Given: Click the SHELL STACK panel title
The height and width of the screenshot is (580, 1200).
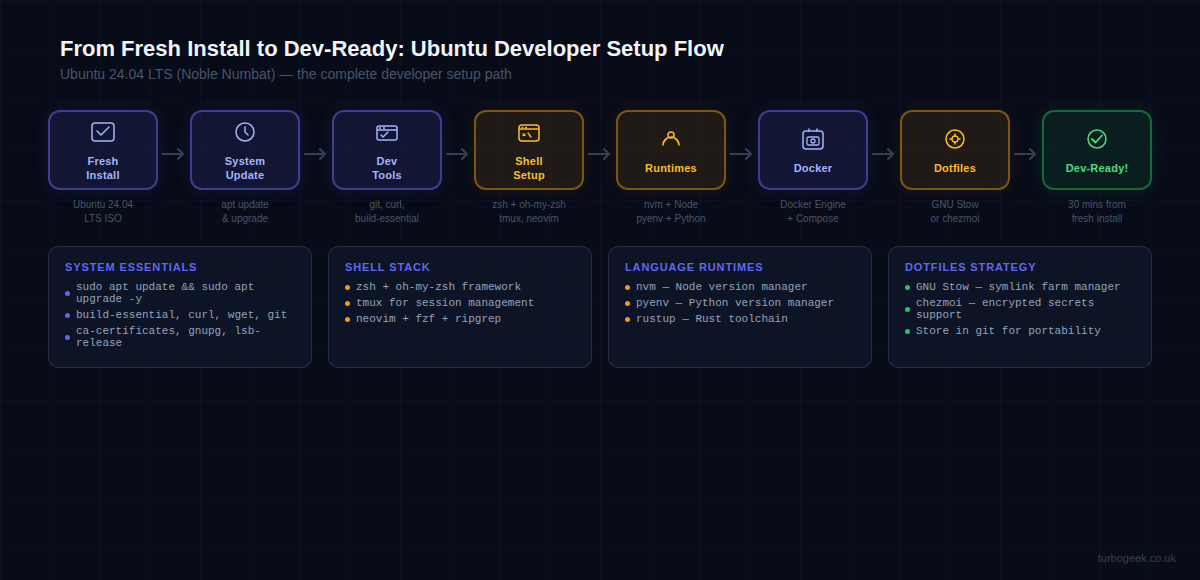Looking at the screenshot, I should (388, 267).
